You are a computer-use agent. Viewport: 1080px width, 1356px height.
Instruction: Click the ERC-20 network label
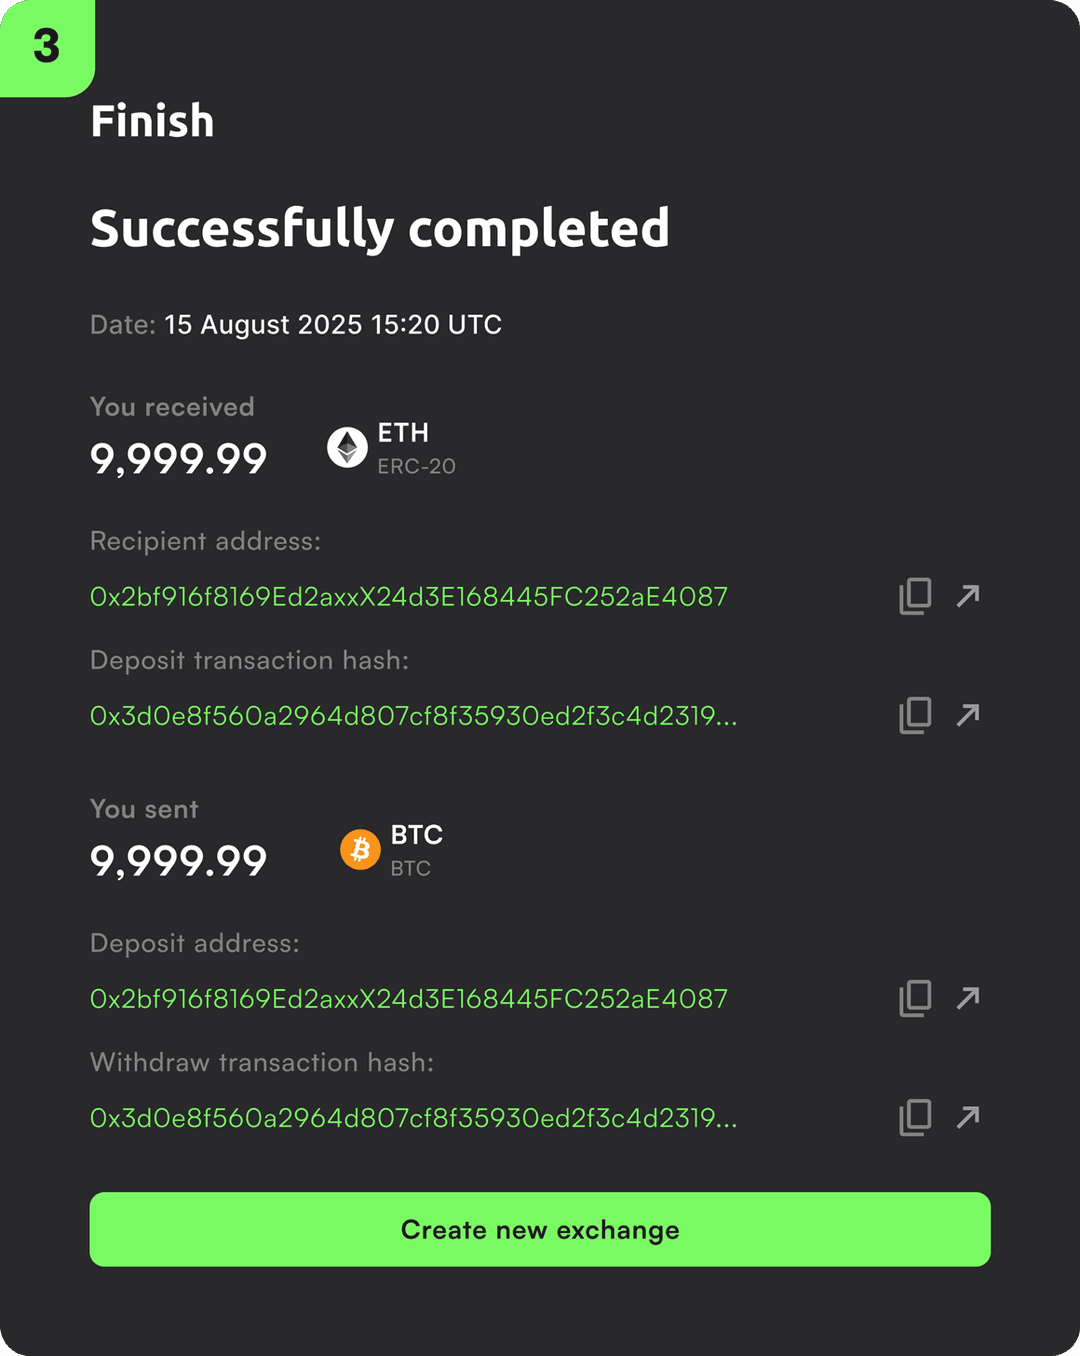click(416, 467)
